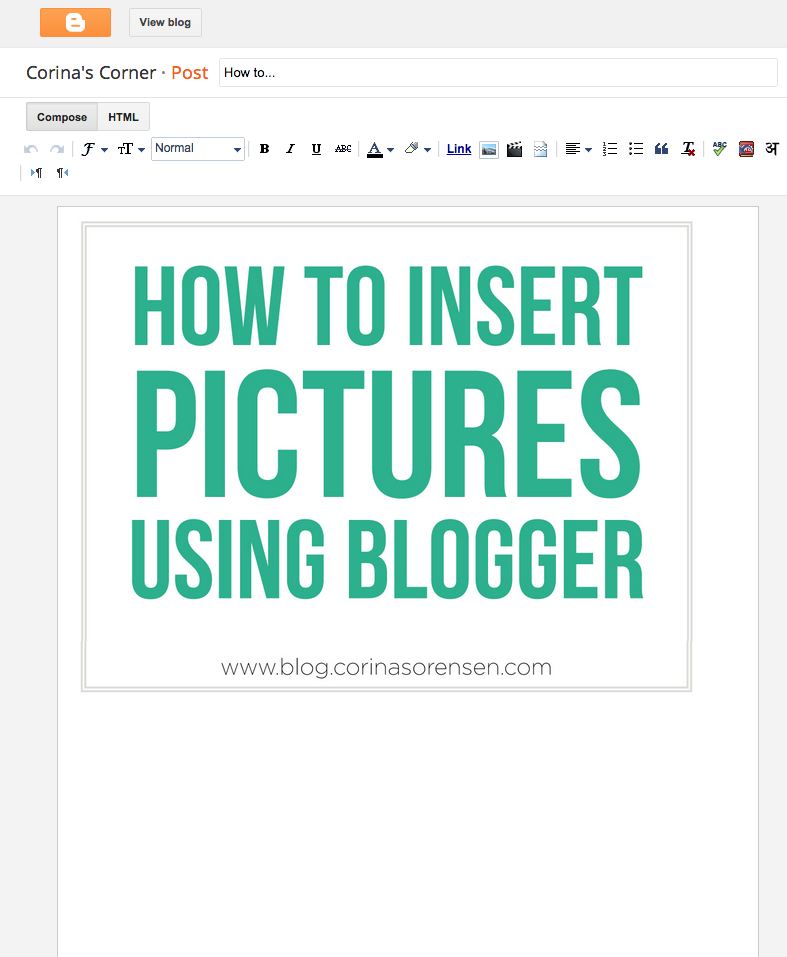Switch to the HTML tab

click(x=123, y=117)
